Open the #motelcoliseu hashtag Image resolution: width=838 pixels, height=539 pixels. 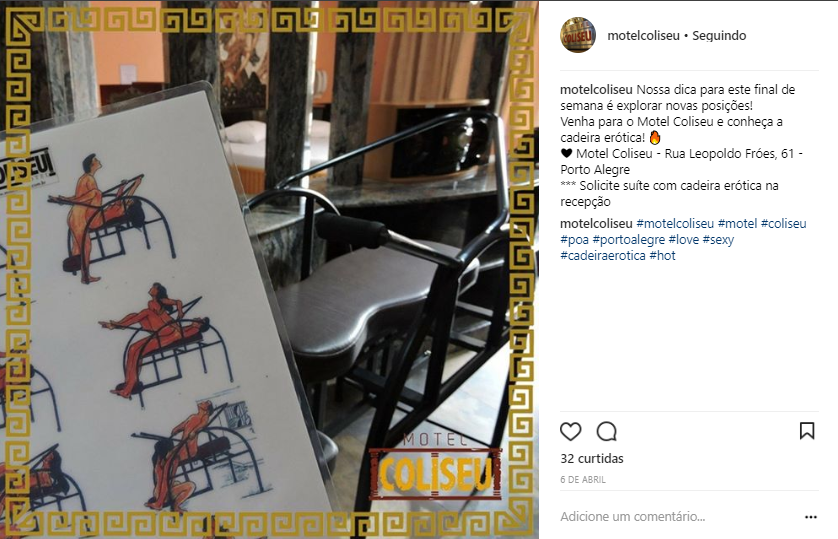(x=675, y=223)
